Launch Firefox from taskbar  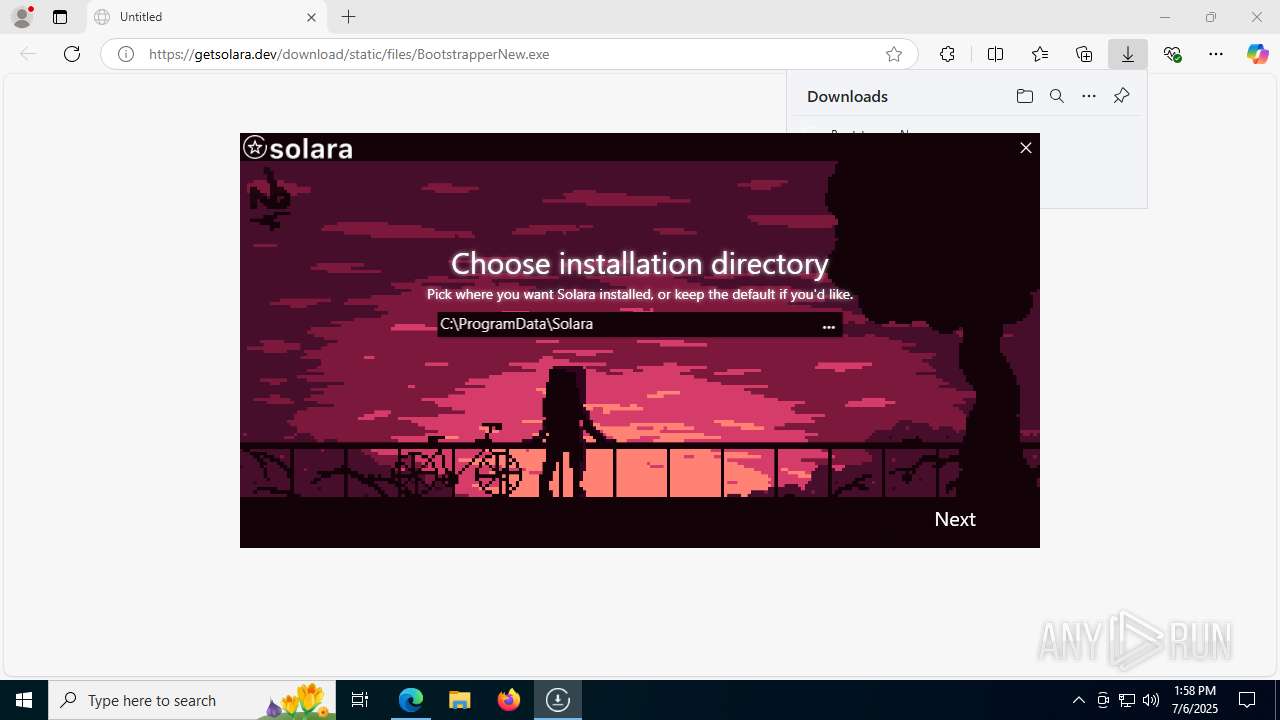point(509,700)
